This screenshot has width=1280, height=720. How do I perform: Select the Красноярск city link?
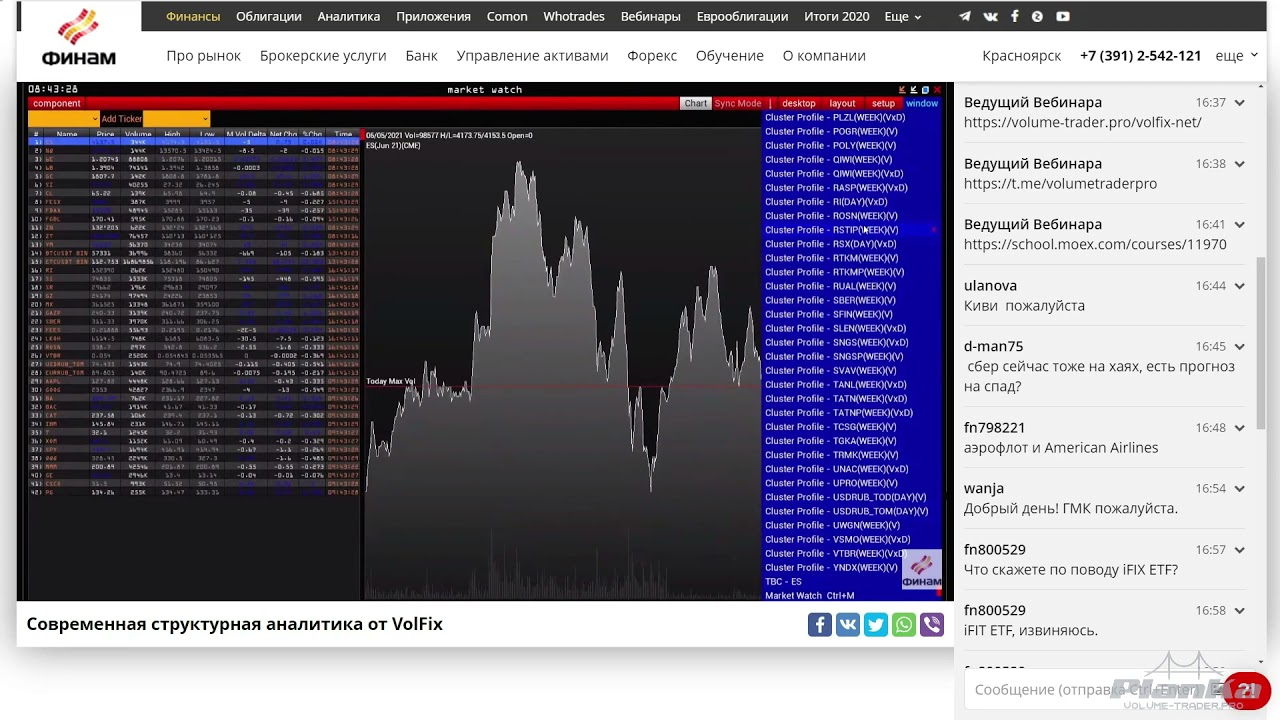coord(1022,55)
